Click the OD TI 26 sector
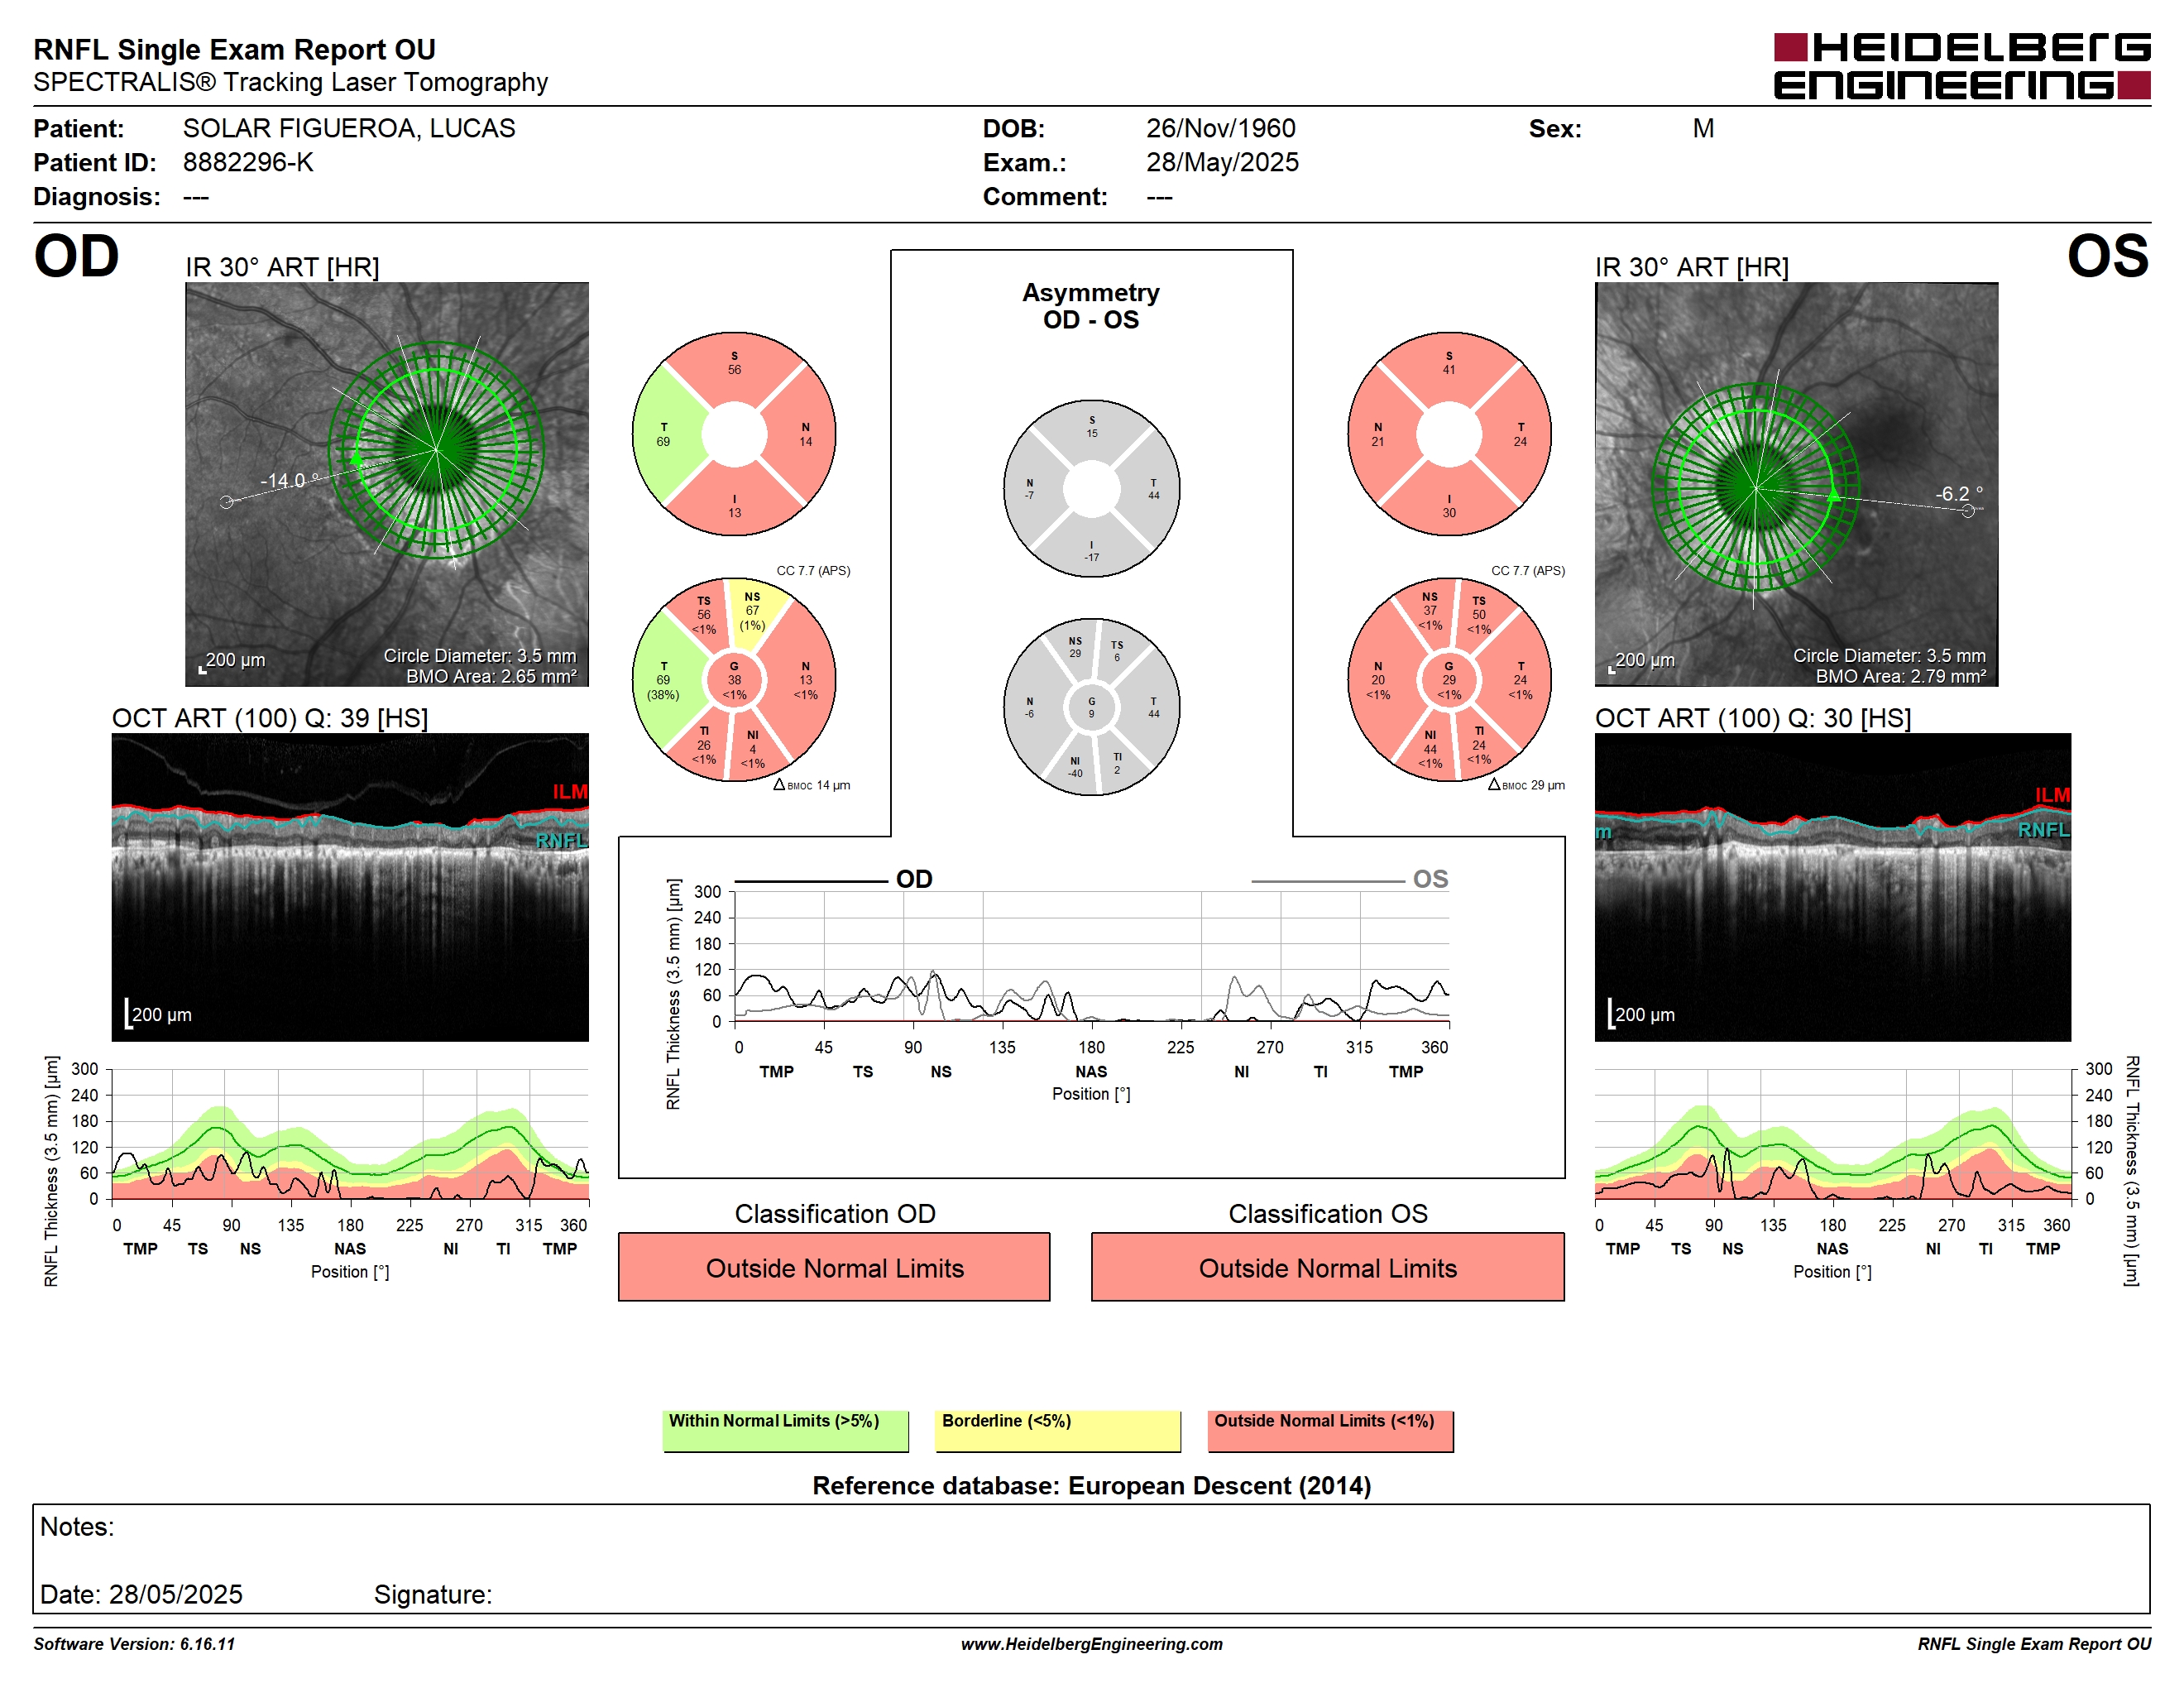The image size is (2184, 1688). (704, 745)
